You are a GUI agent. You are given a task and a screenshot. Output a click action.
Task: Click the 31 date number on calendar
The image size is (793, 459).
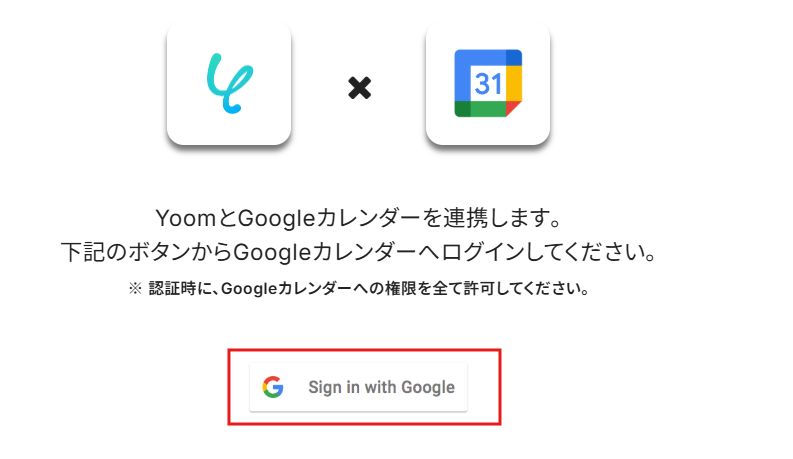(x=488, y=83)
